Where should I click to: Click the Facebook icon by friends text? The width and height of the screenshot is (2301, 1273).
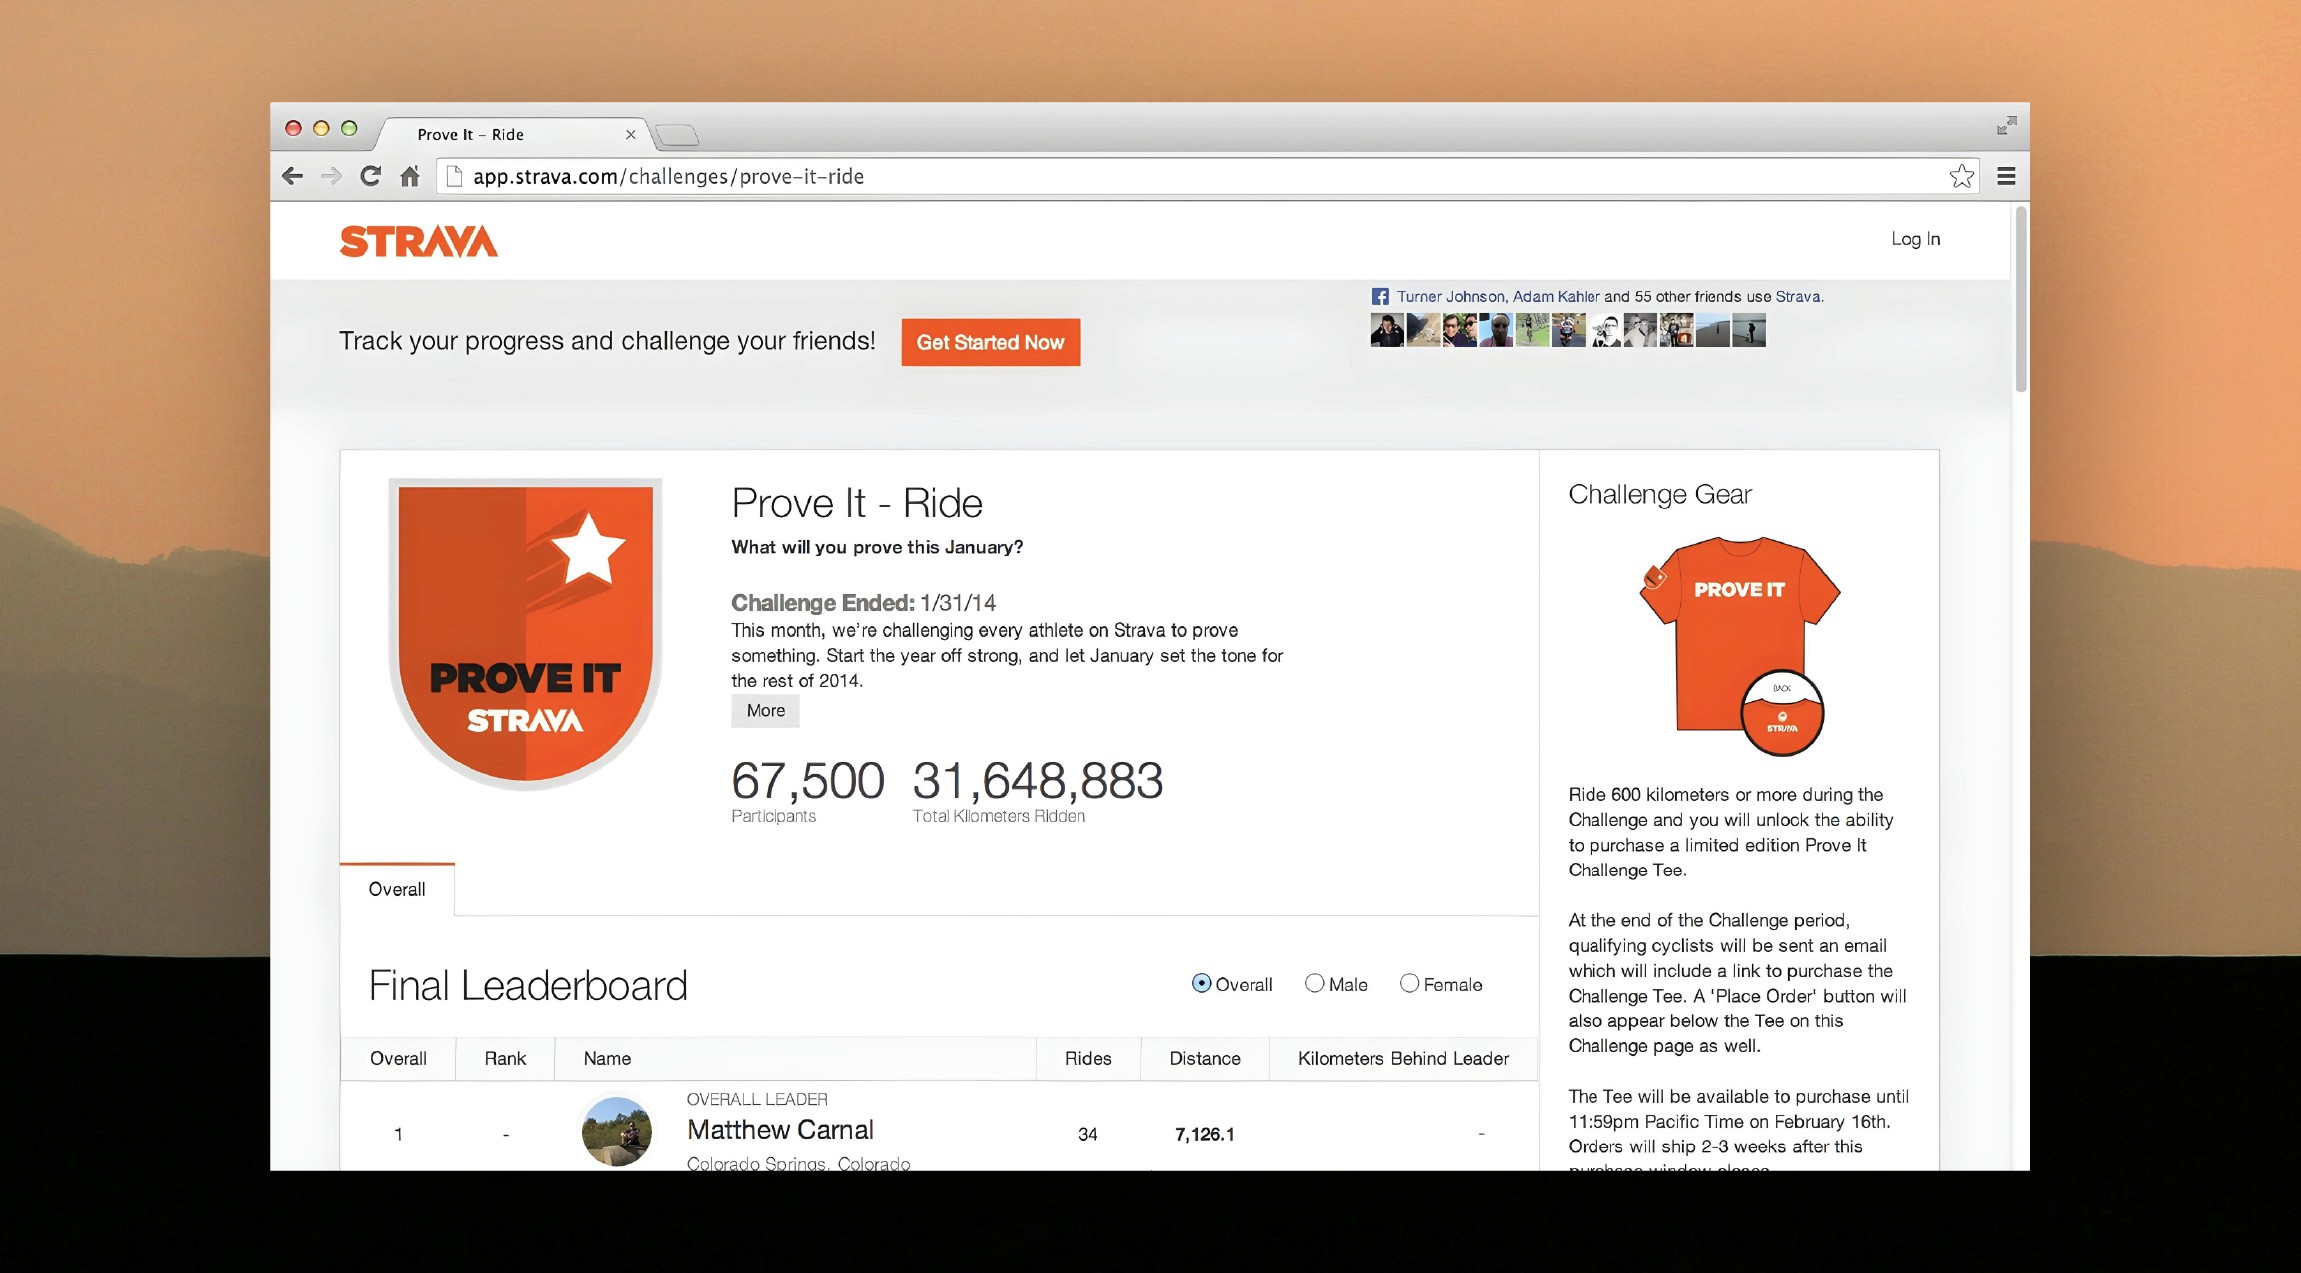[1380, 297]
